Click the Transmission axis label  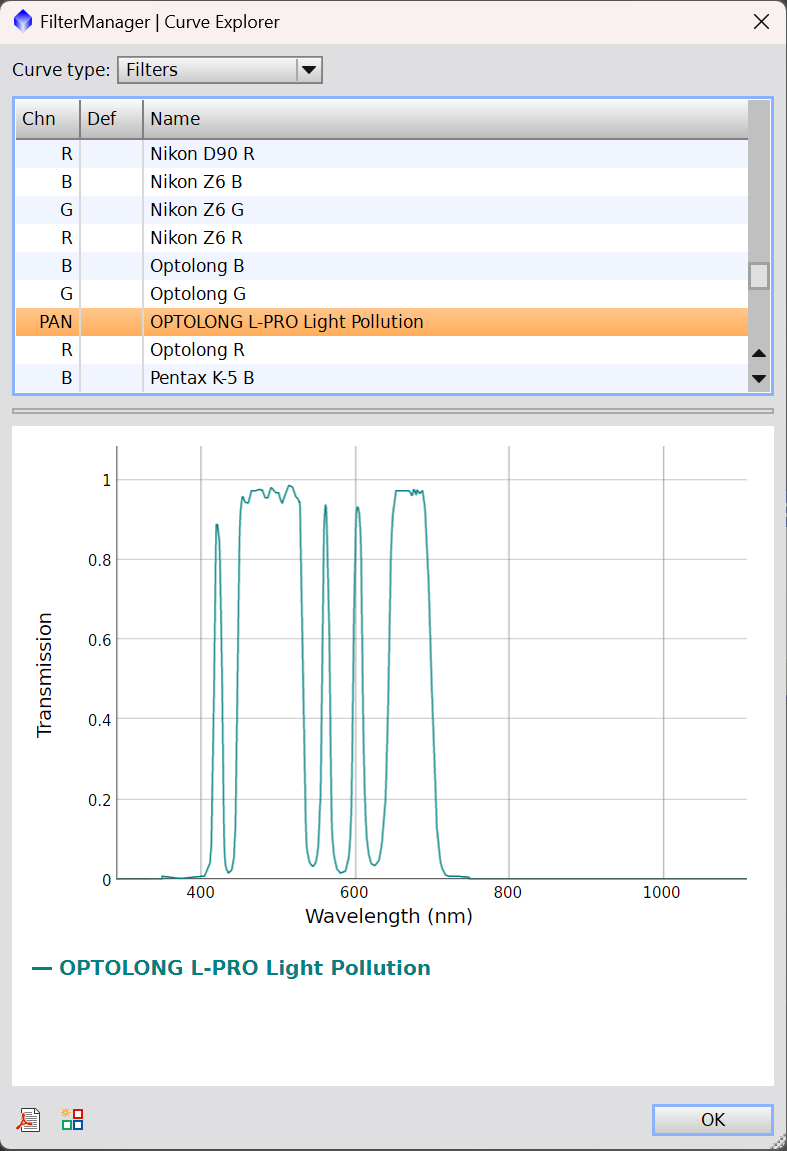[44, 675]
